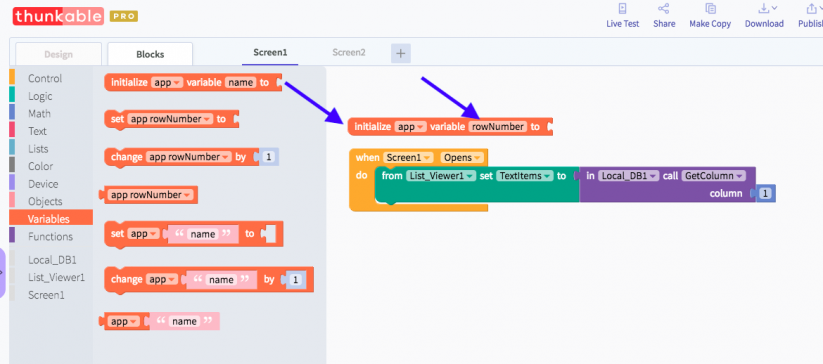
Task: Open app dropdown in flyout initialize name block
Action: (x=166, y=82)
